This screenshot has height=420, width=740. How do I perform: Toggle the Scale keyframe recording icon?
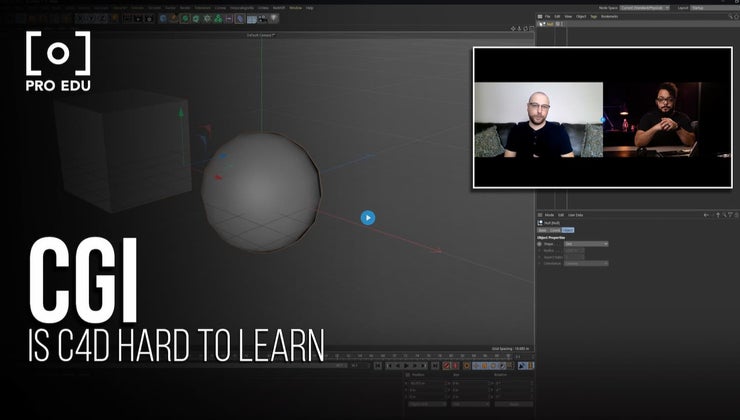pos(485,366)
